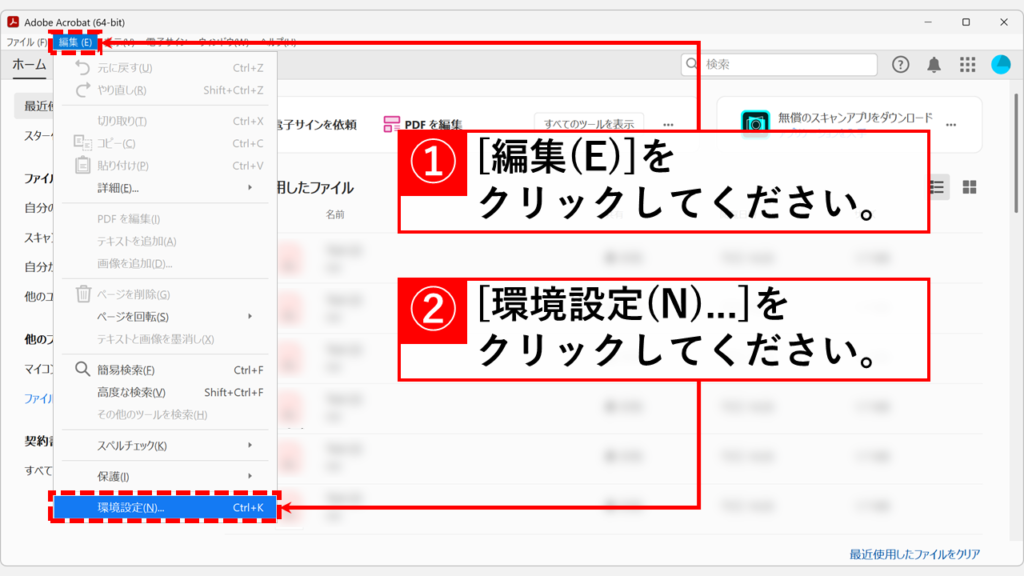Click the 名前 column header
This screenshot has height=576, width=1024.
pos(335,214)
